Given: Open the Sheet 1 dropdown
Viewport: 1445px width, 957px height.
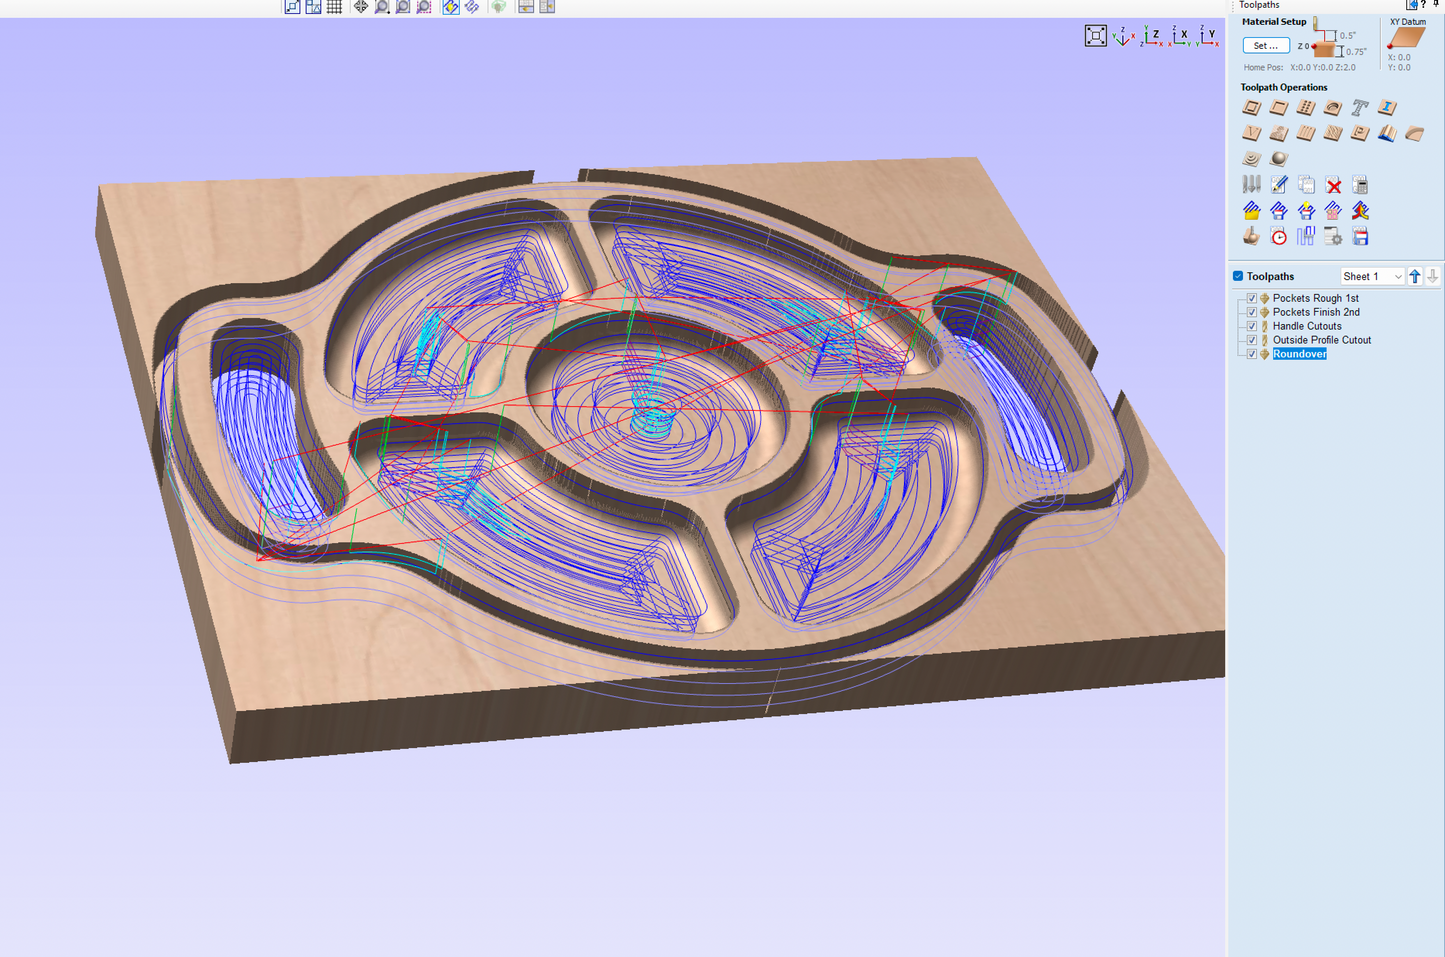Looking at the screenshot, I should pyautogui.click(x=1398, y=276).
